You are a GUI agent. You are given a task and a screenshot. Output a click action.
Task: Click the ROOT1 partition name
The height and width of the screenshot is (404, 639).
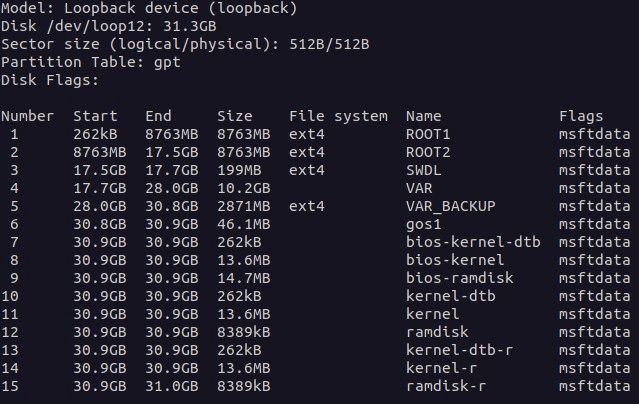pyautogui.click(x=429, y=134)
